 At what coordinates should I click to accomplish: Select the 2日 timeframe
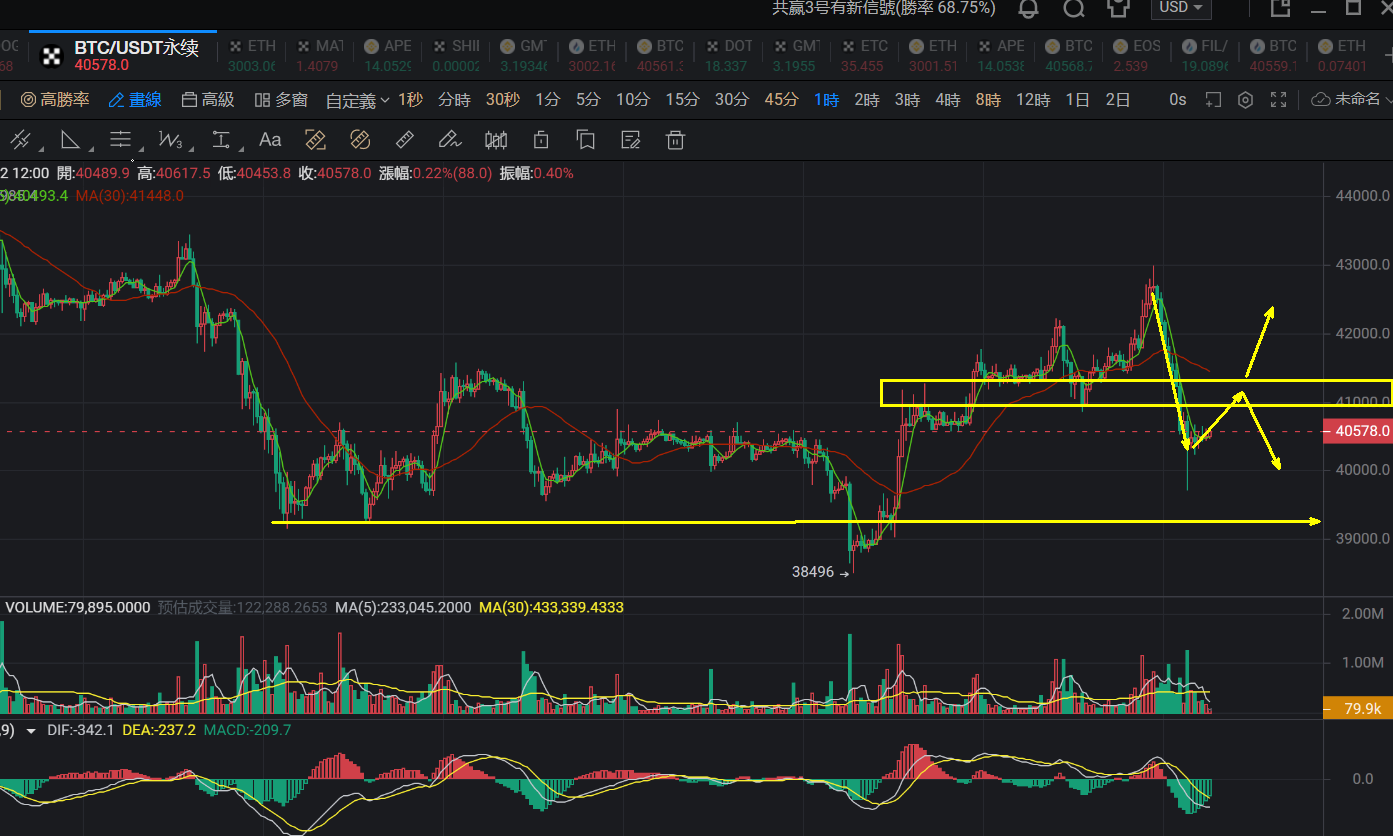pyautogui.click(x=1118, y=100)
